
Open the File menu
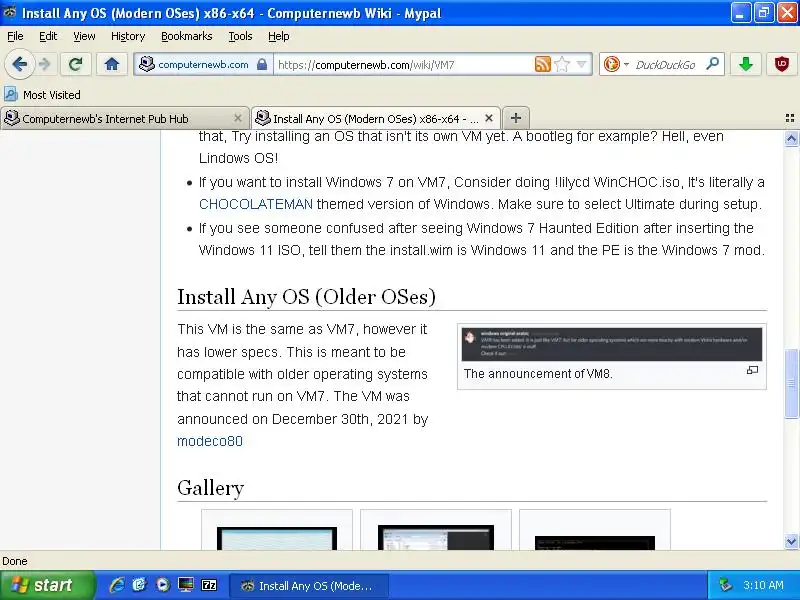tap(15, 36)
